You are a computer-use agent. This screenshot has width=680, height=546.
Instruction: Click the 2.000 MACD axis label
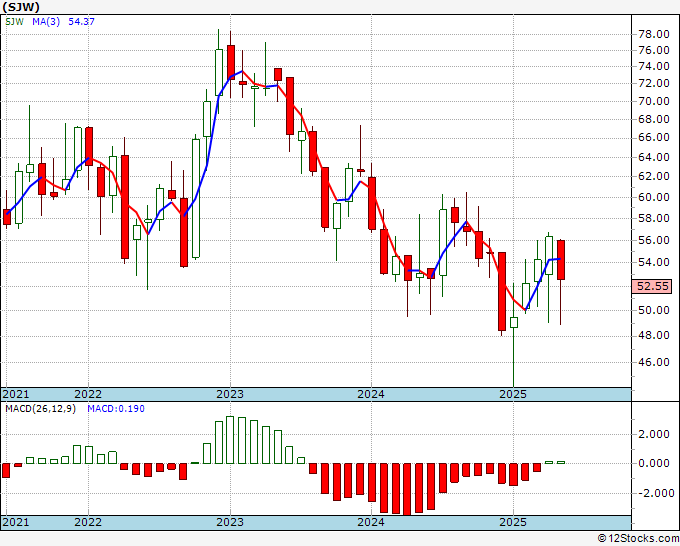(654, 435)
